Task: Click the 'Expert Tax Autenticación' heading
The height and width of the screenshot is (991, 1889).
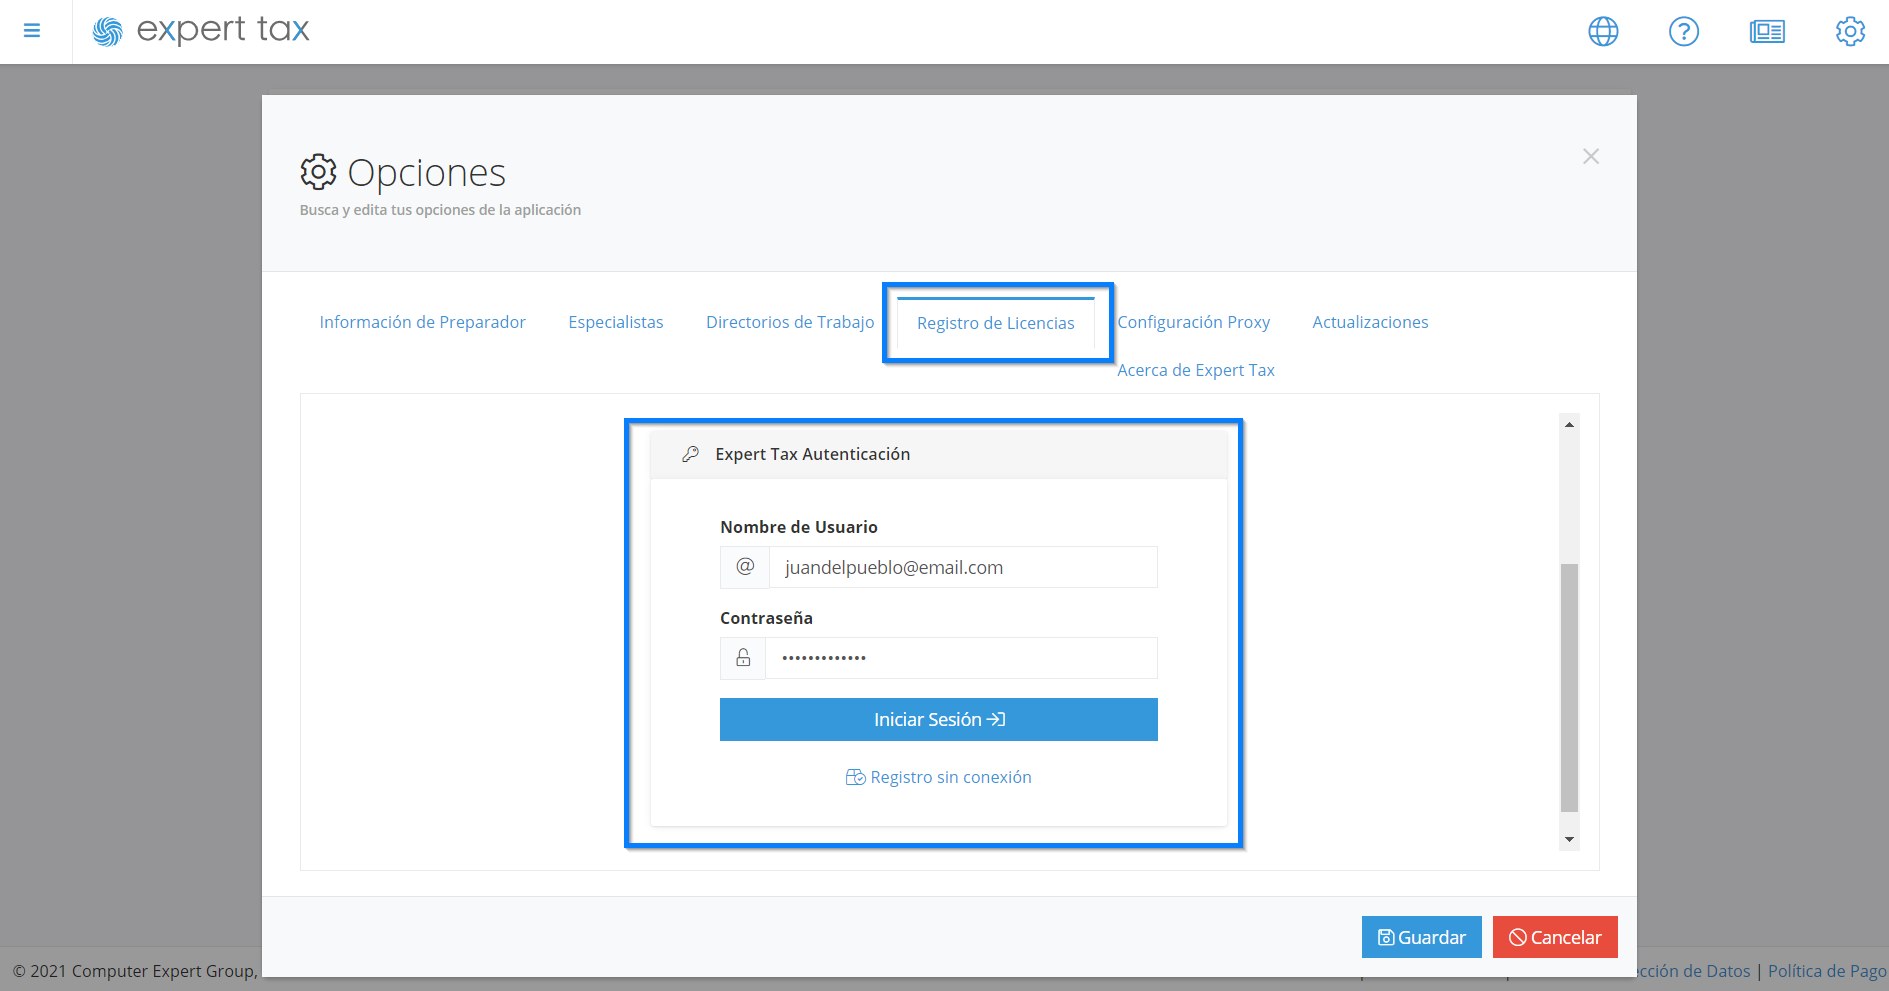Action: pyautogui.click(x=812, y=454)
